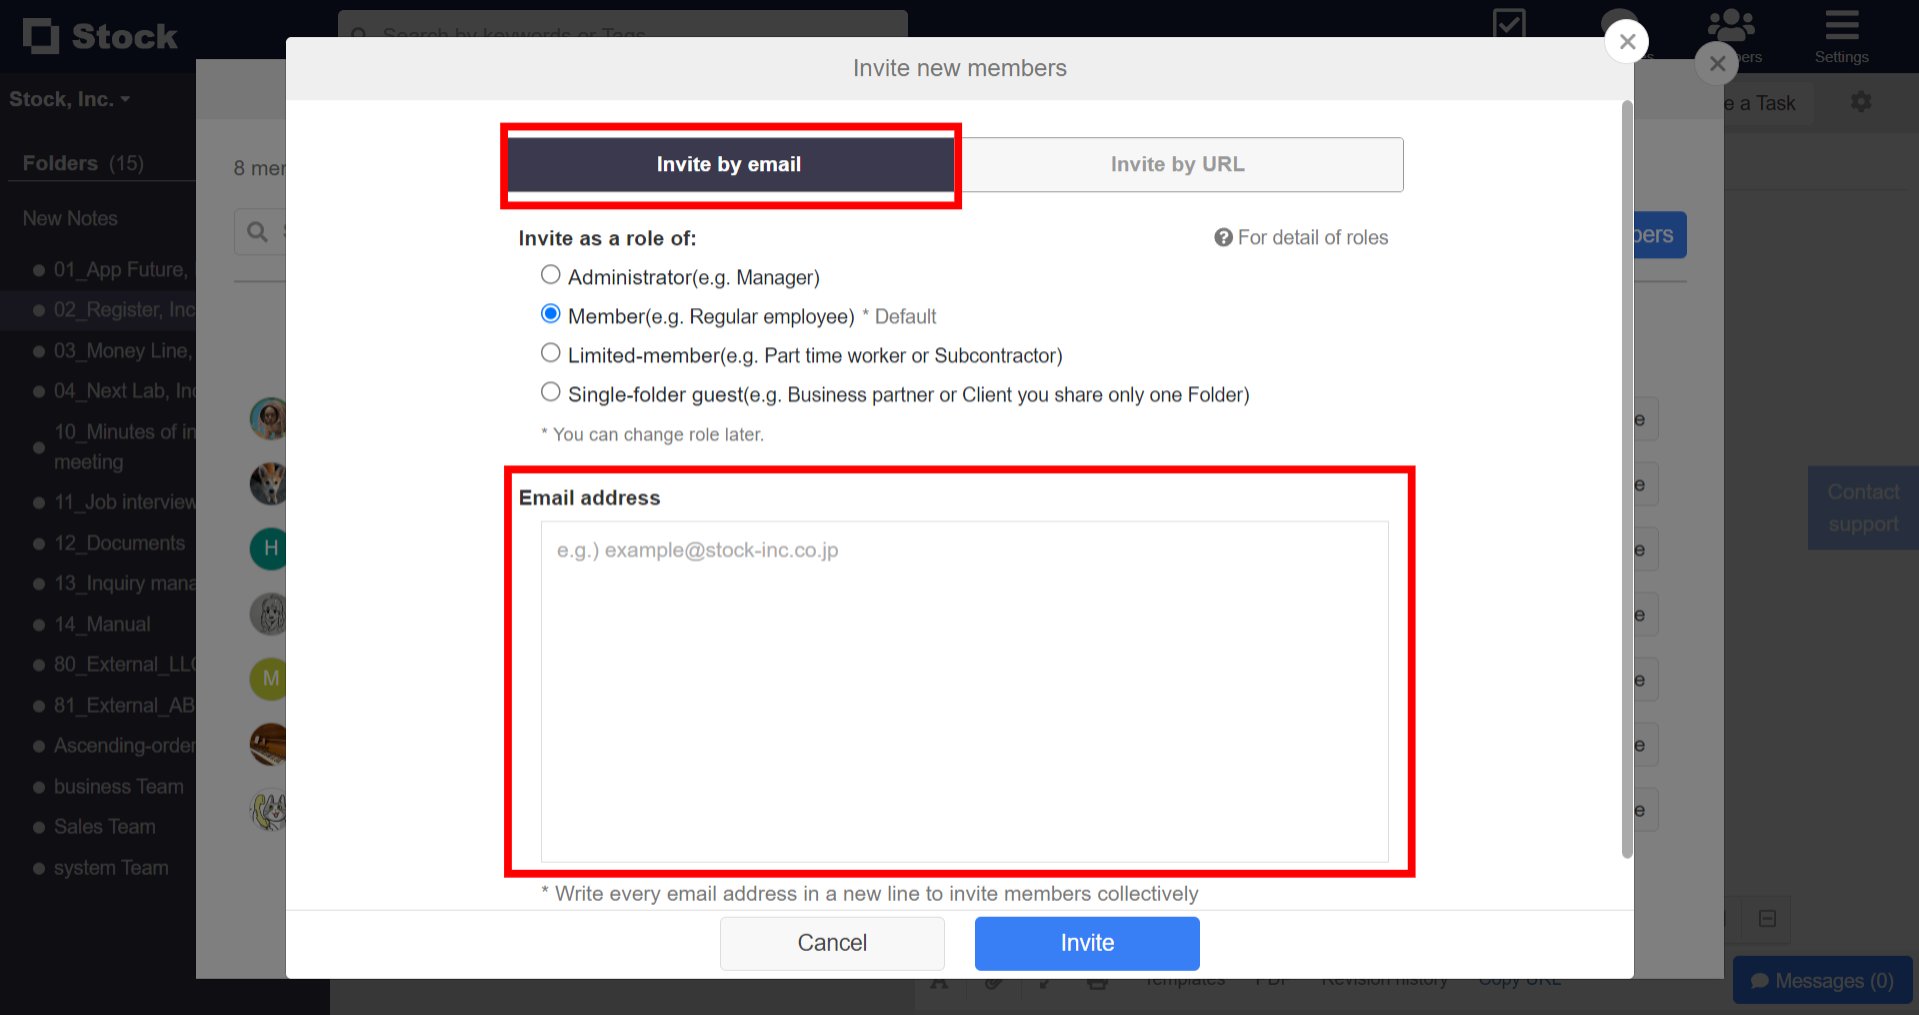
Task: Click the Cancel button
Action: (x=832, y=943)
